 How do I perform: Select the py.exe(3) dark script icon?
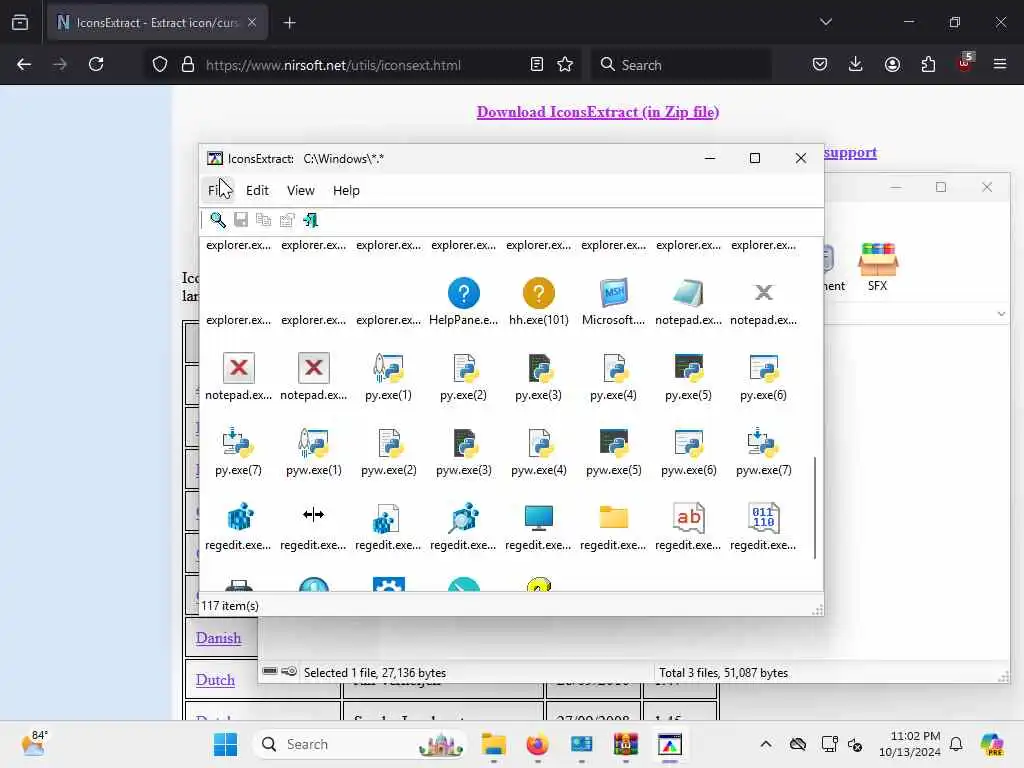pyautogui.click(x=539, y=368)
